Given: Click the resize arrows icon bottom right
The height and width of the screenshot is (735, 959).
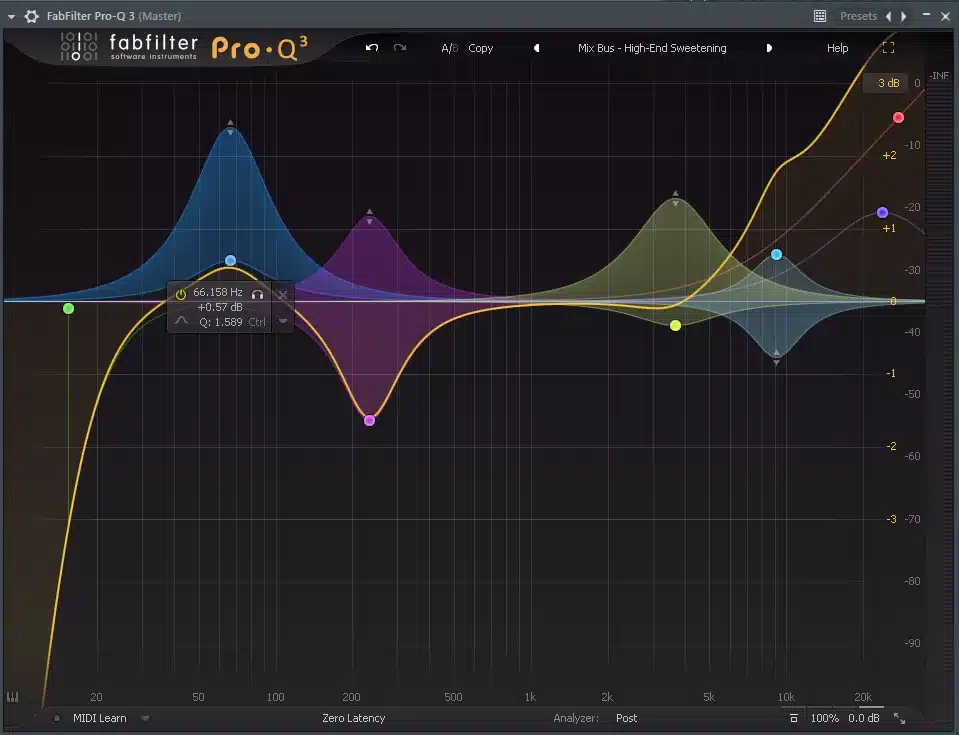Looking at the screenshot, I should (x=899, y=718).
